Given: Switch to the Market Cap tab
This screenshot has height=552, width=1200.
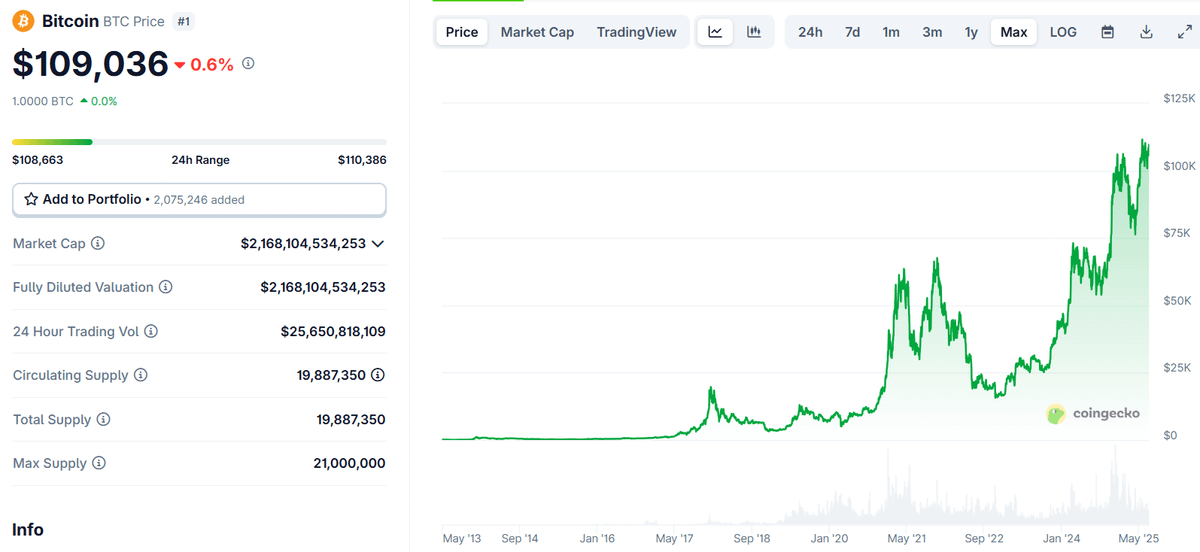Looking at the screenshot, I should pyautogui.click(x=537, y=32).
